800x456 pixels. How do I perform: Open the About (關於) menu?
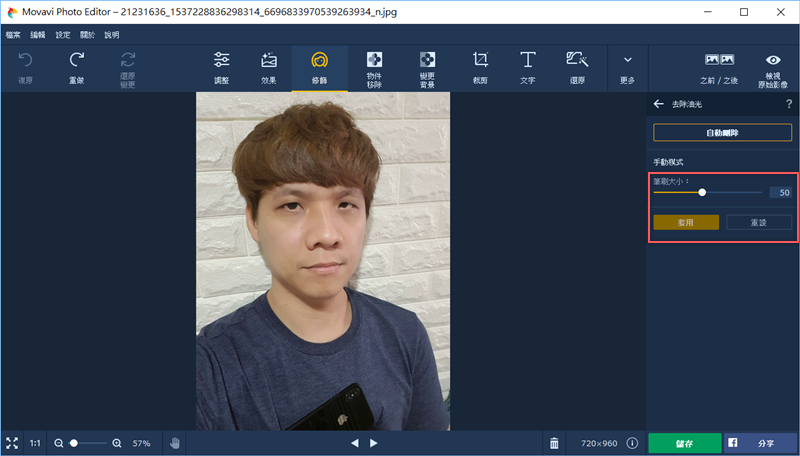point(87,35)
